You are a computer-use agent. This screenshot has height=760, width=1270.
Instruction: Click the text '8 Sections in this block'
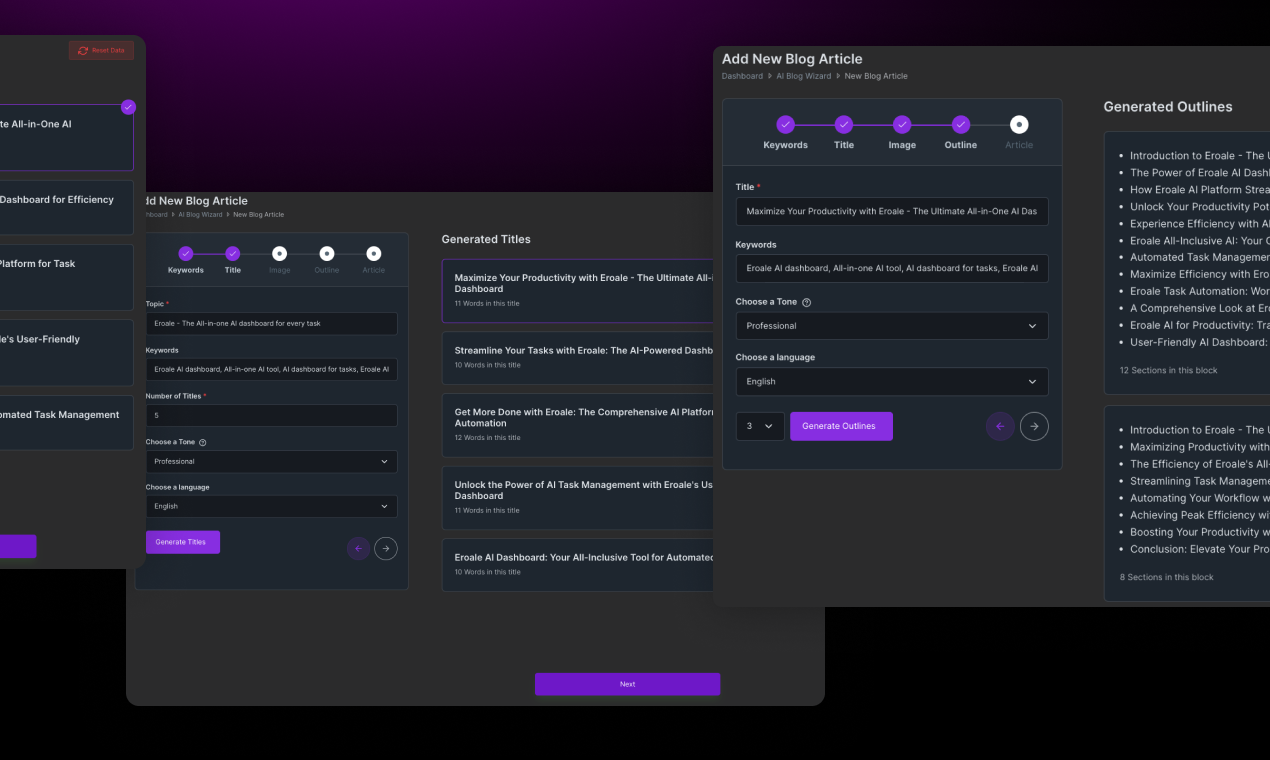[x=1167, y=578]
